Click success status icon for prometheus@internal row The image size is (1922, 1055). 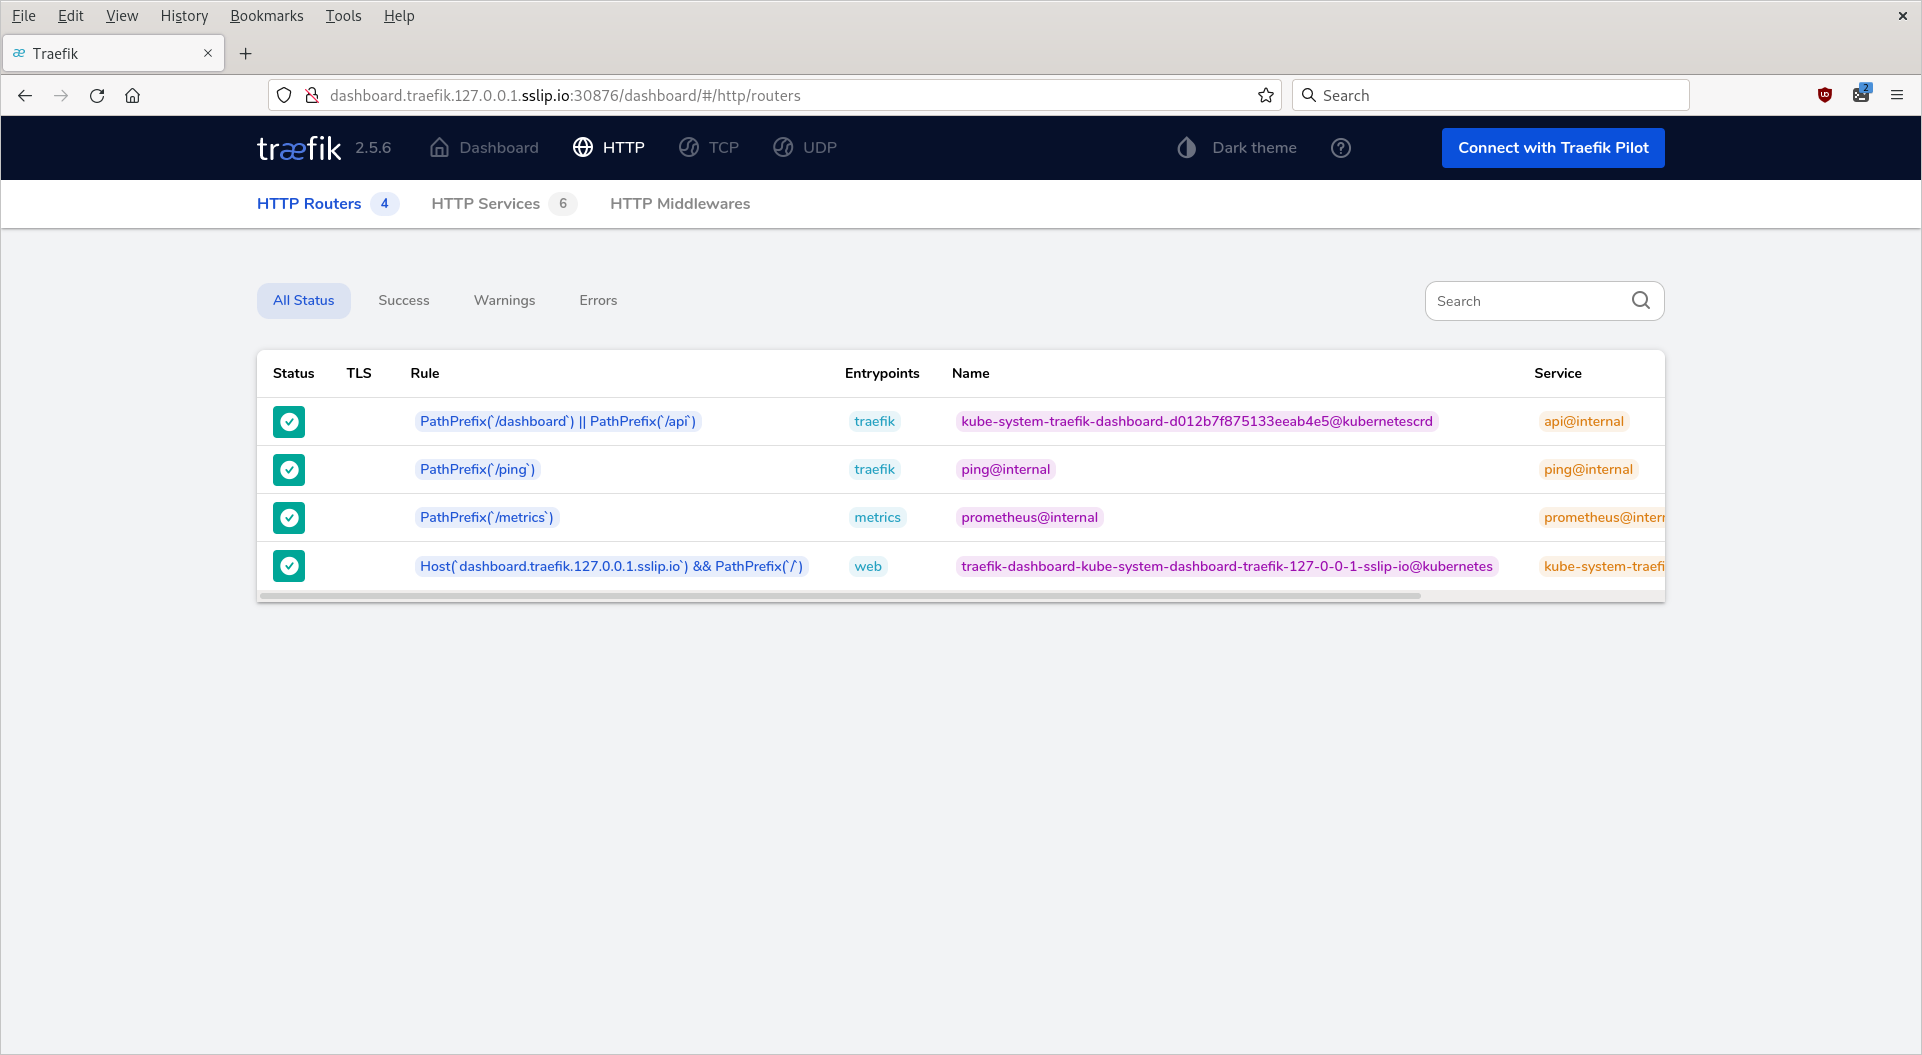click(289, 518)
